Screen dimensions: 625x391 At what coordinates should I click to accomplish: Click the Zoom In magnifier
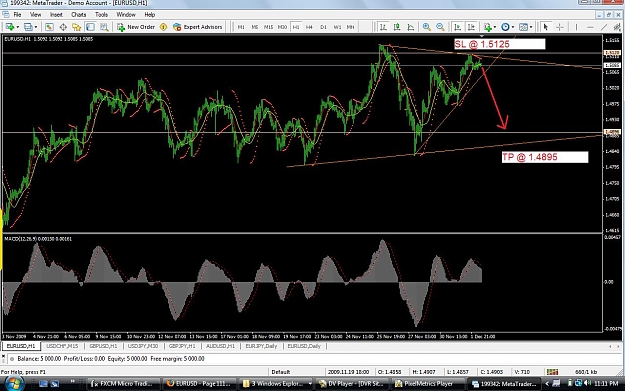coord(426,27)
